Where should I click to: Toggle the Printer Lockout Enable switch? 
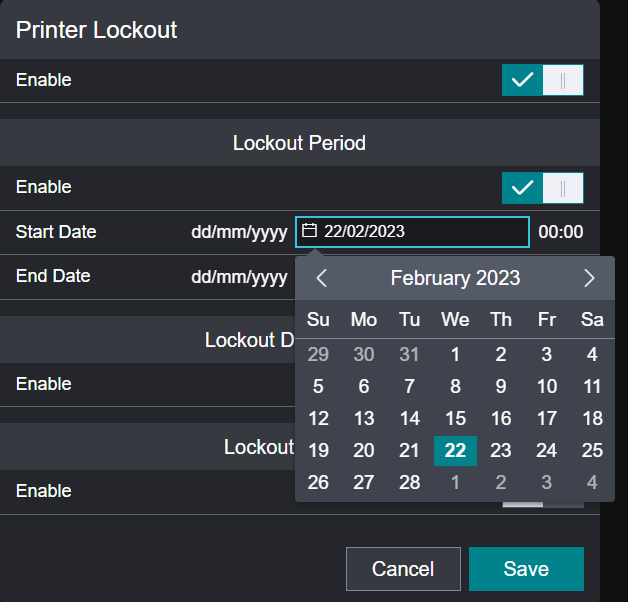click(x=542, y=80)
